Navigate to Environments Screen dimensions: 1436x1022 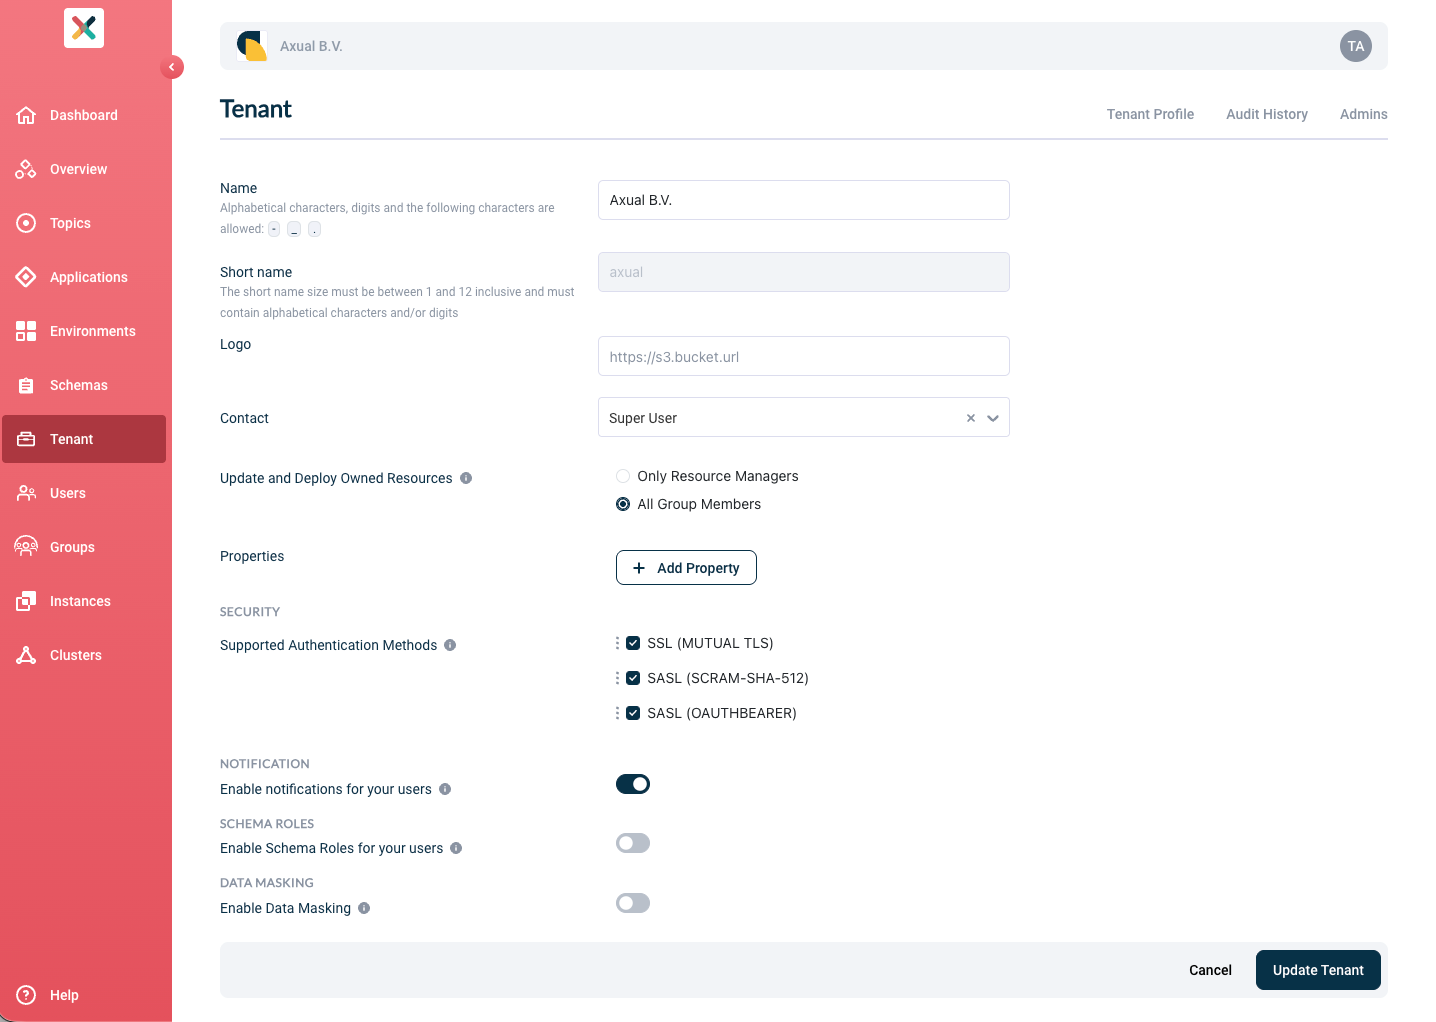tap(93, 331)
